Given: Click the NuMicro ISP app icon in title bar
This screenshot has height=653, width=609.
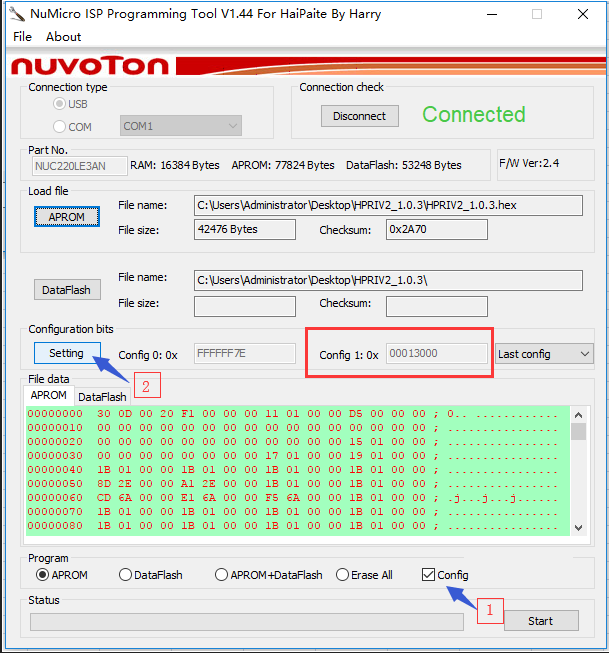Looking at the screenshot, I should point(17,14).
